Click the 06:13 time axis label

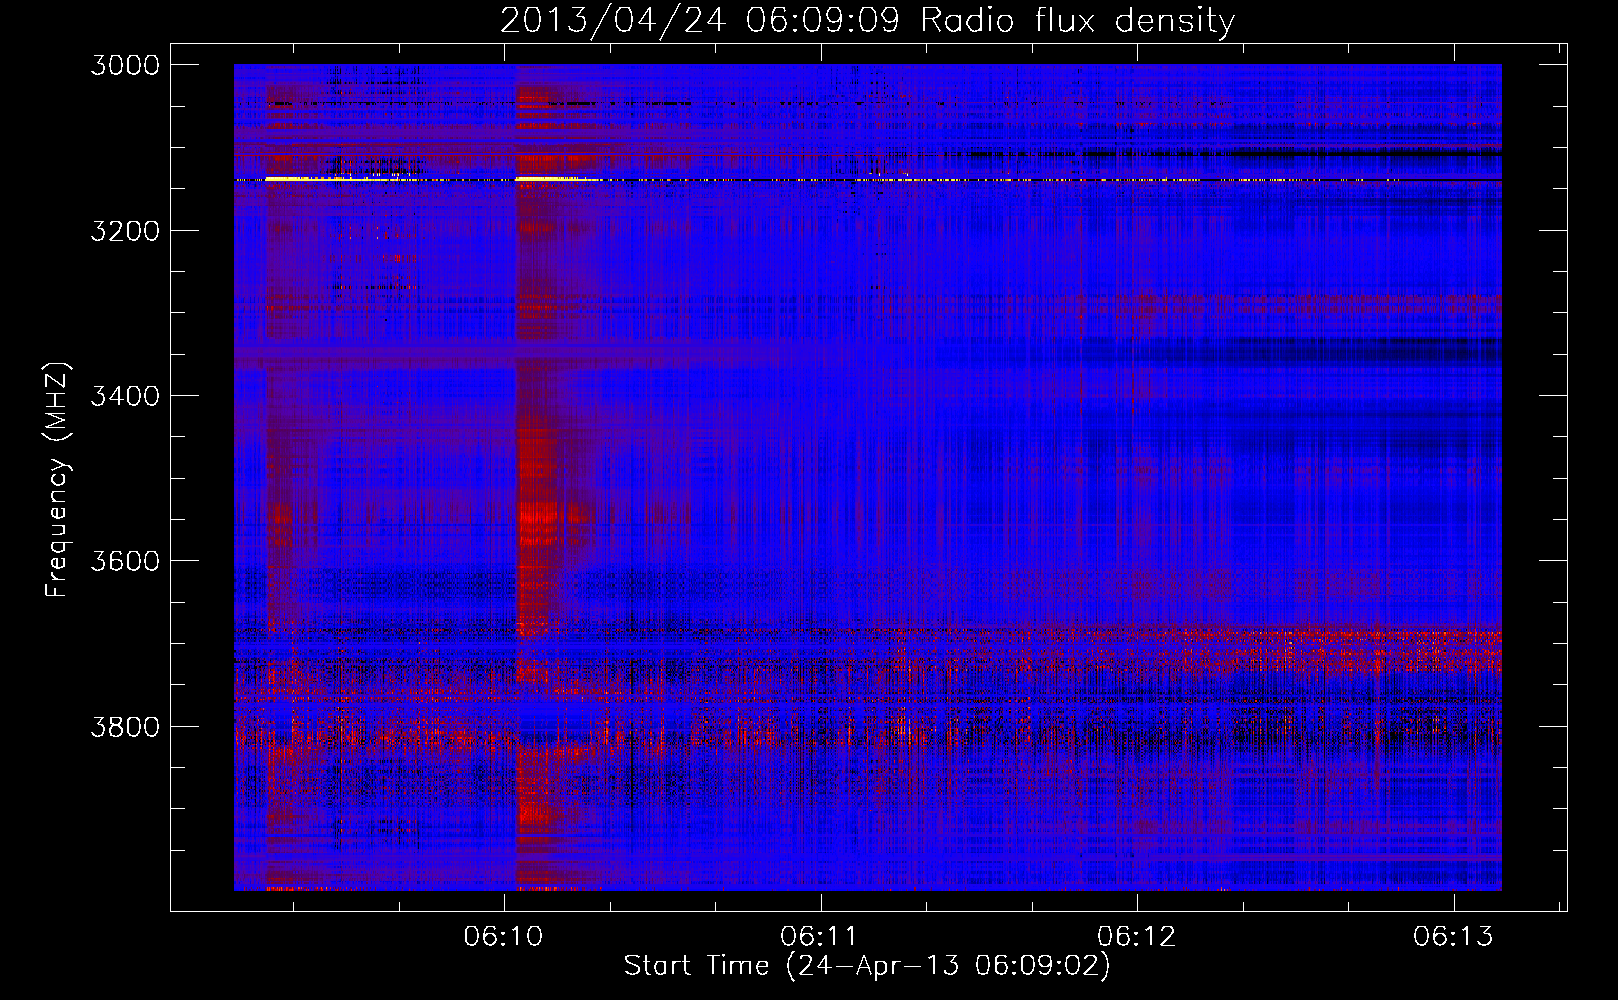click(1453, 936)
